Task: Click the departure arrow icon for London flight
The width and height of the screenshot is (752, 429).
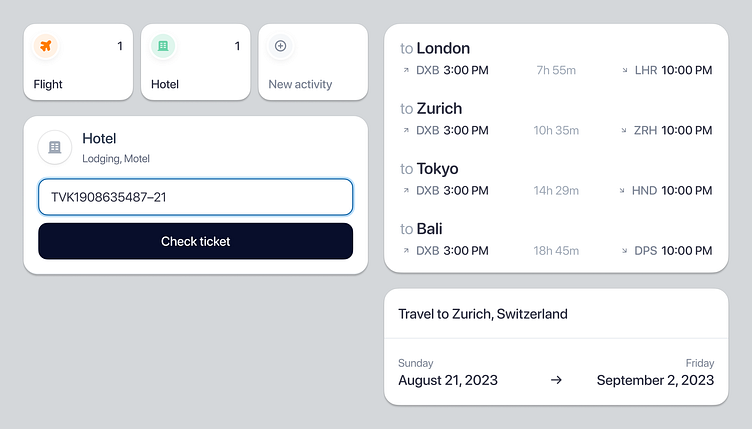Action: [406, 71]
